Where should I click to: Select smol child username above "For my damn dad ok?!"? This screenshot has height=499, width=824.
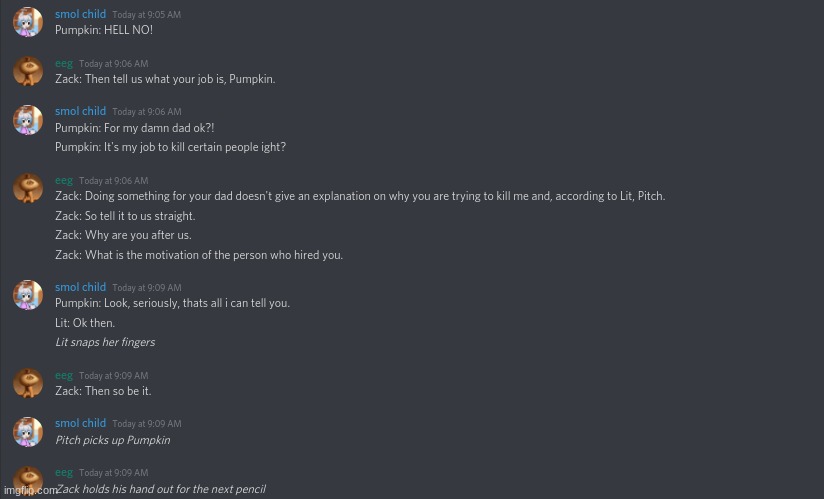[x=80, y=111]
